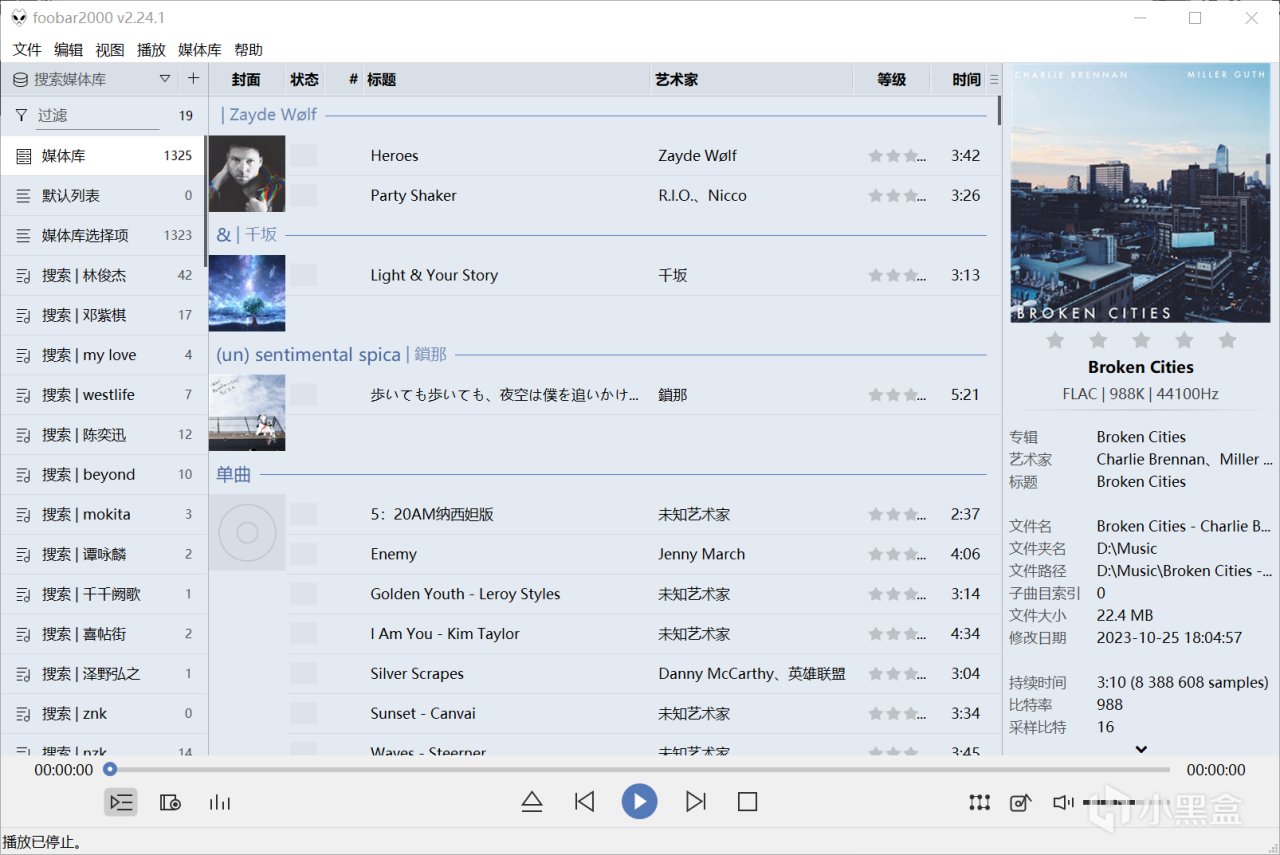Click the Broken Cities album cover art
Screen dimensions: 1280x855
pos(1141,194)
